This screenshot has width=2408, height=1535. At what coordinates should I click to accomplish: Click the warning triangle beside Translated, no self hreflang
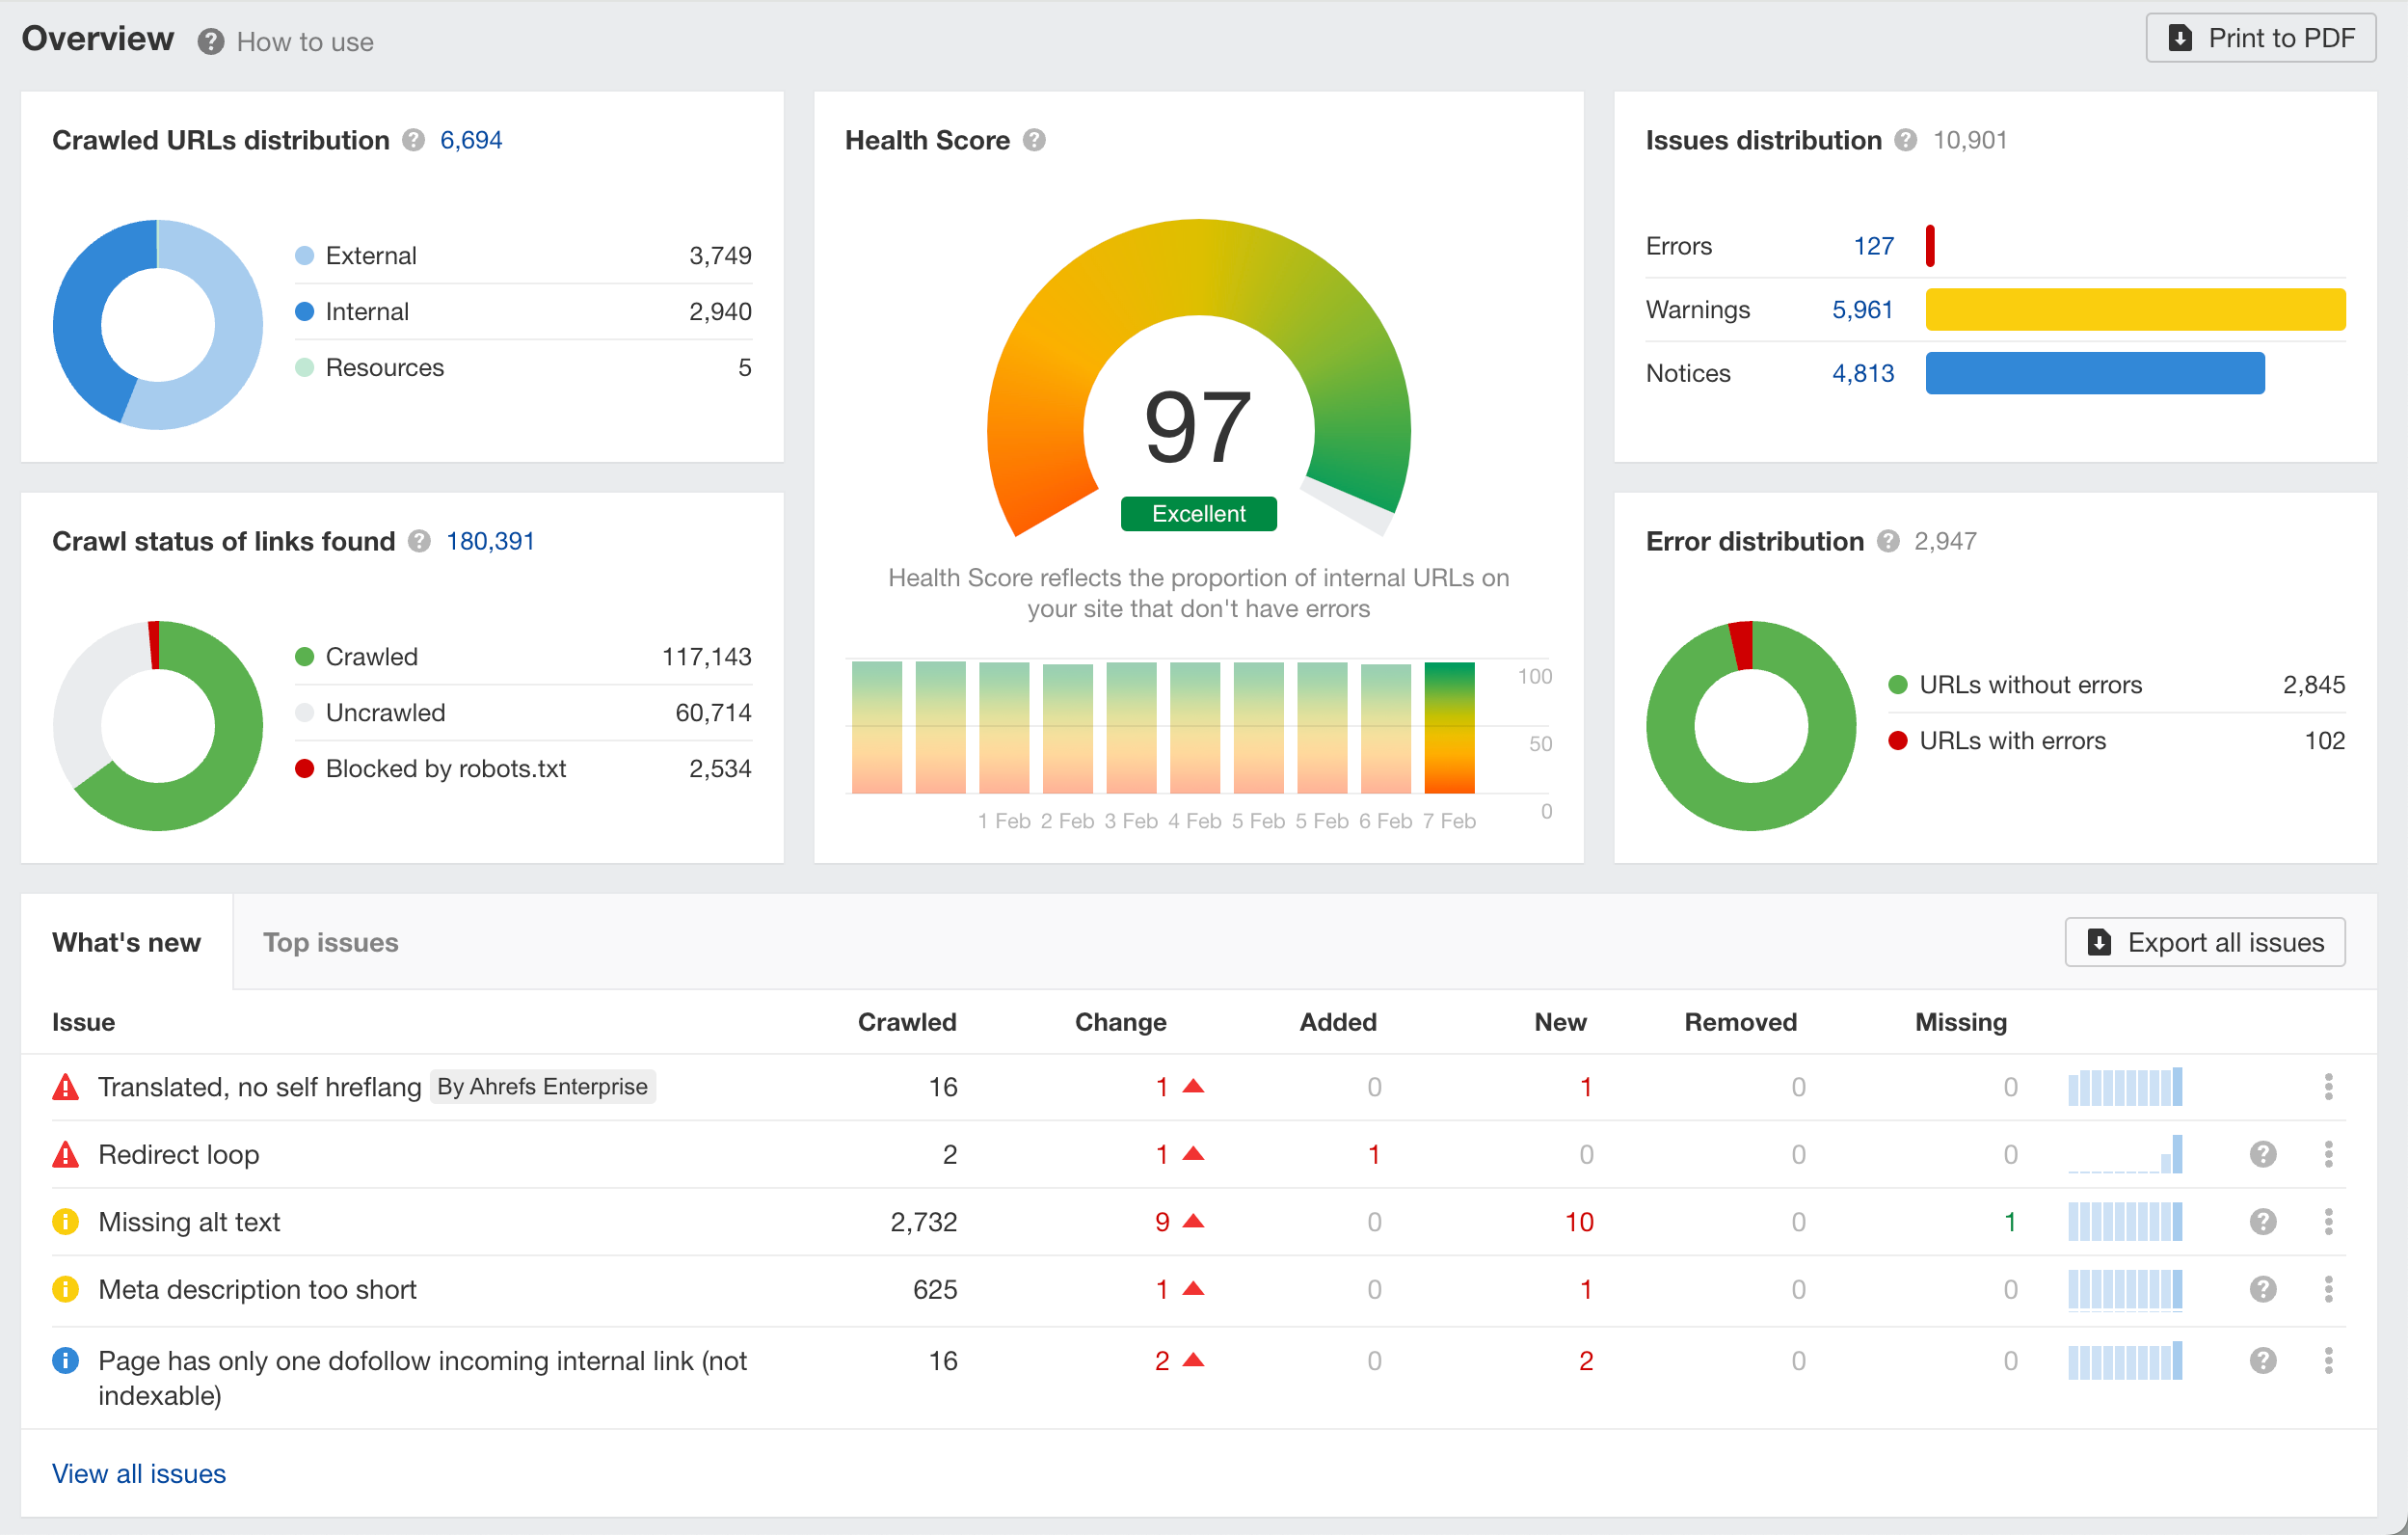pos(64,1087)
